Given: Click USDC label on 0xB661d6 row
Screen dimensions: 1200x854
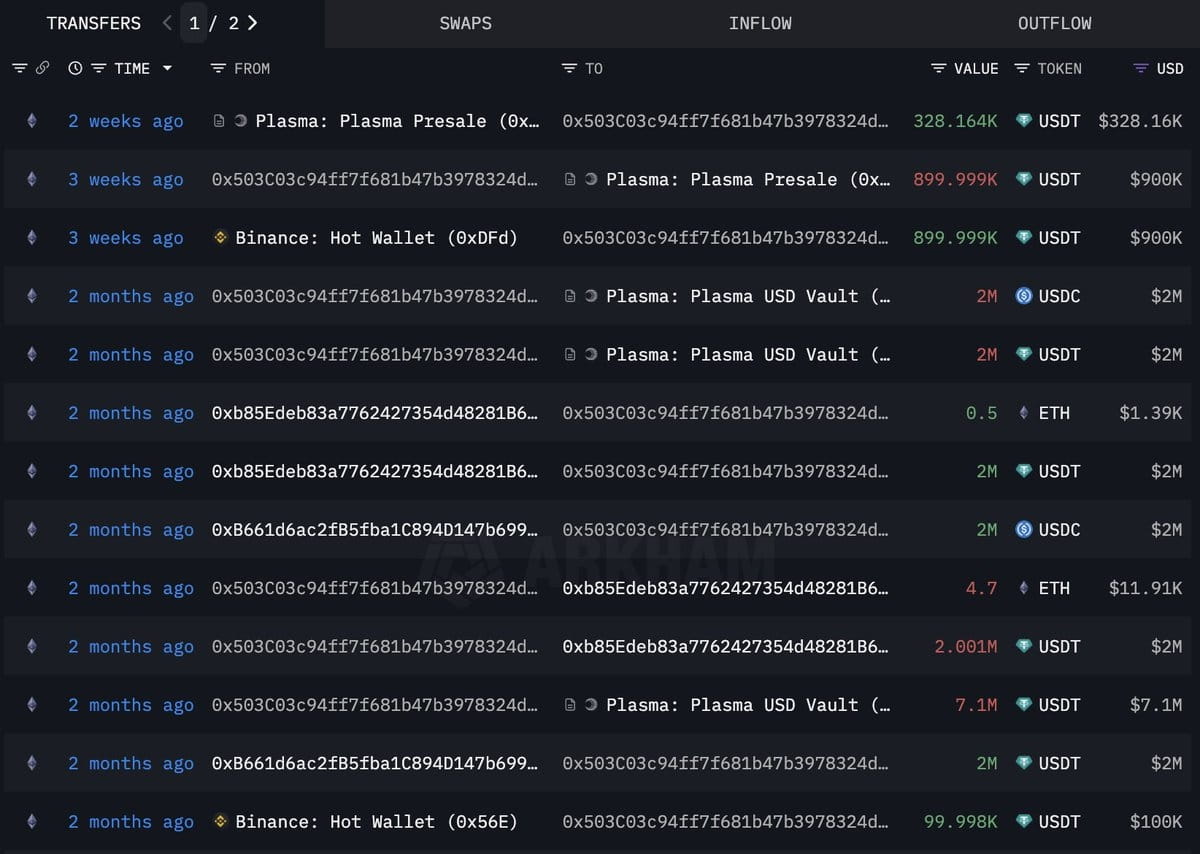Looking at the screenshot, I should point(1059,530).
